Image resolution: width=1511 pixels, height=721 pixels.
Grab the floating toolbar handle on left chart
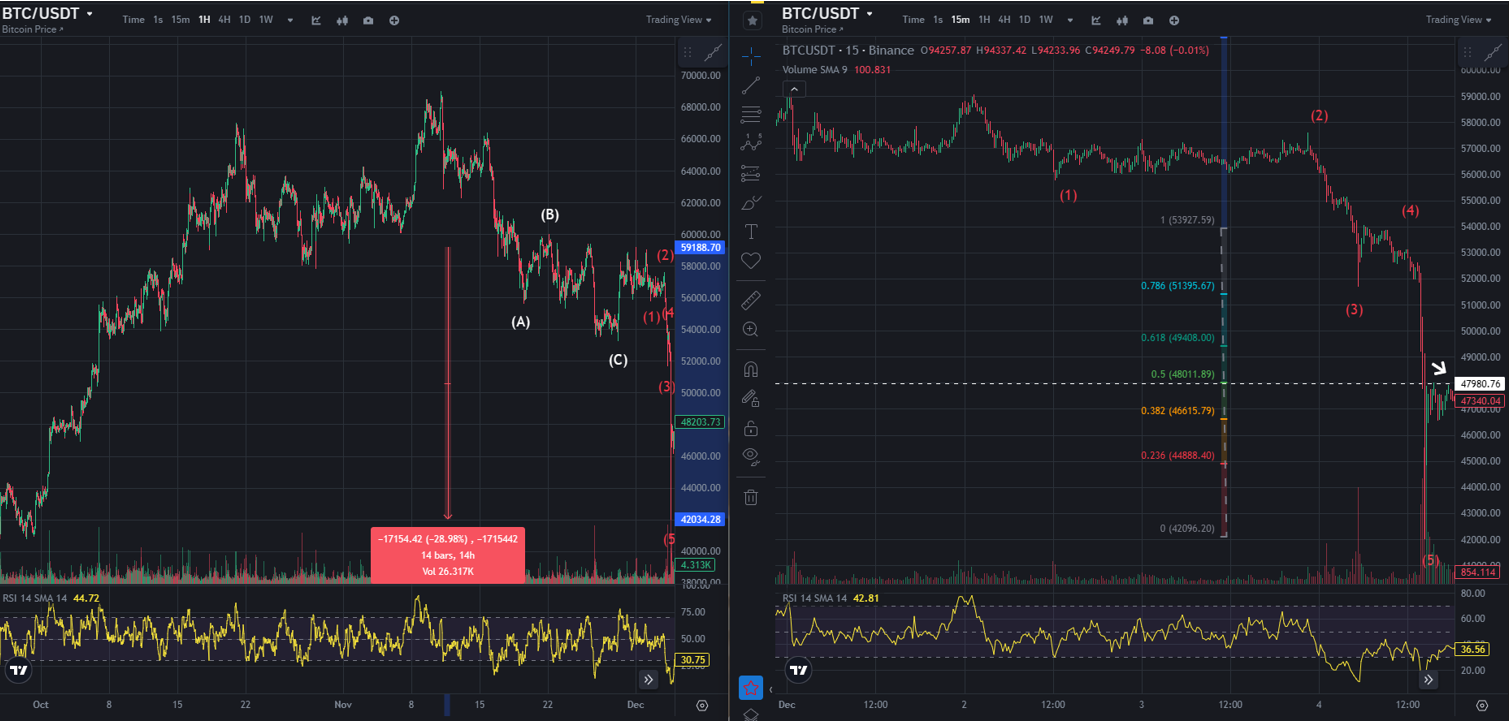[x=687, y=52]
